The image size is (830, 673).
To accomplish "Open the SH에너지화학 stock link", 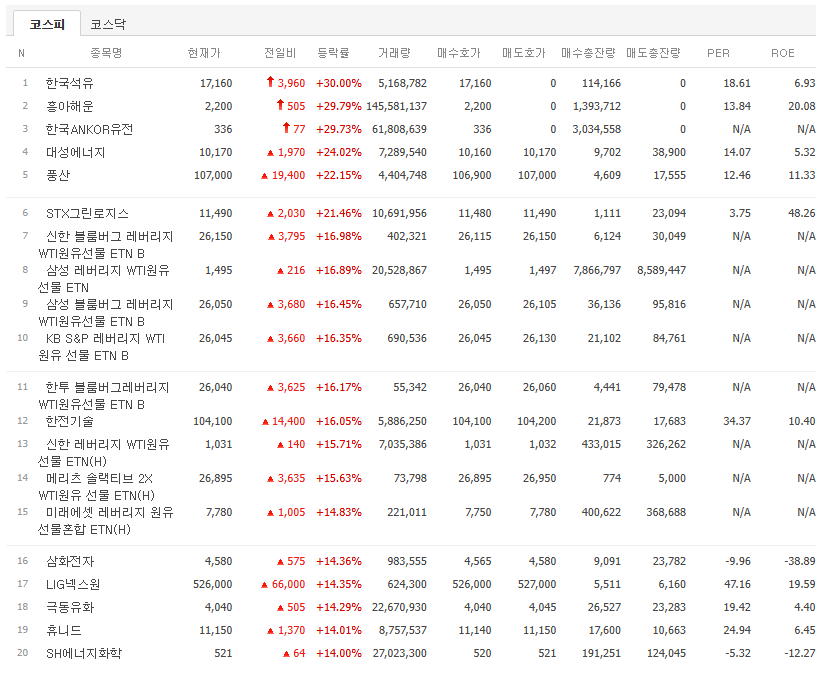I will point(84,653).
